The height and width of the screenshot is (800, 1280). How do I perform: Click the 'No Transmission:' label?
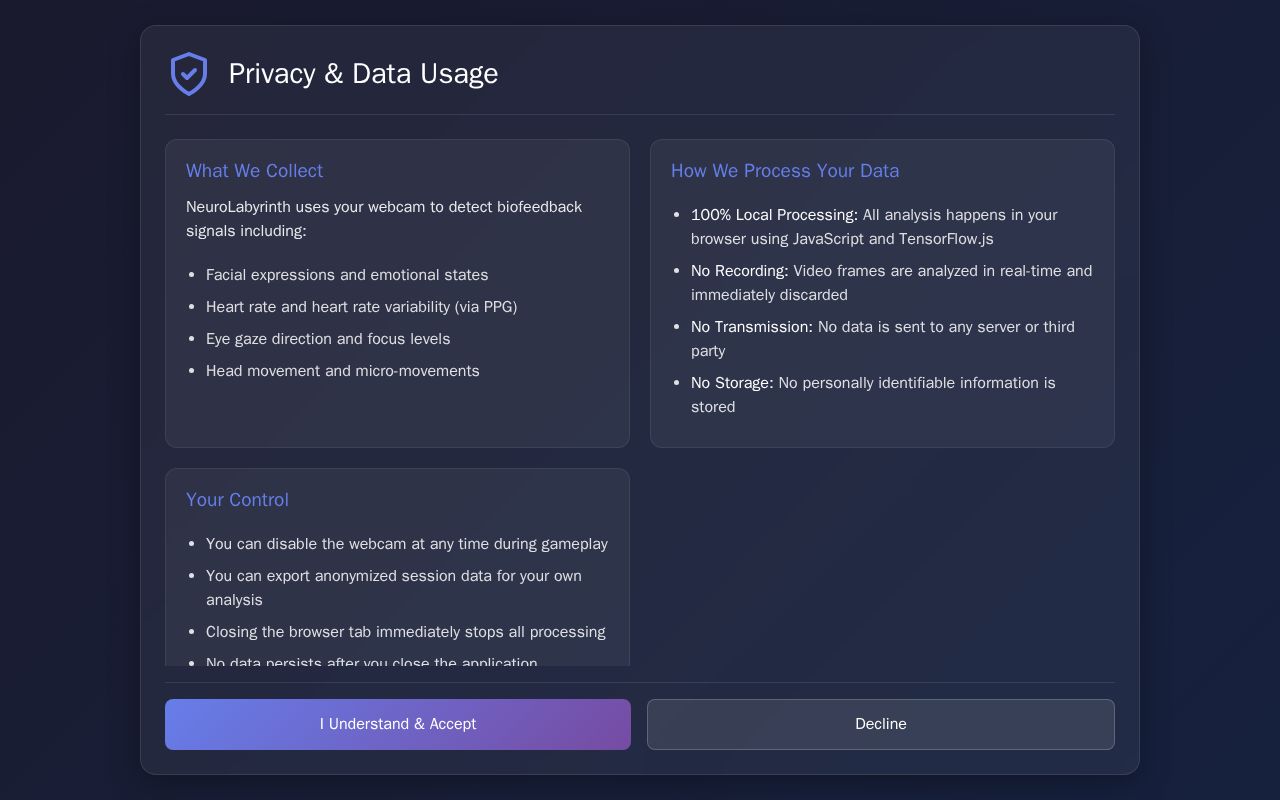[752, 327]
